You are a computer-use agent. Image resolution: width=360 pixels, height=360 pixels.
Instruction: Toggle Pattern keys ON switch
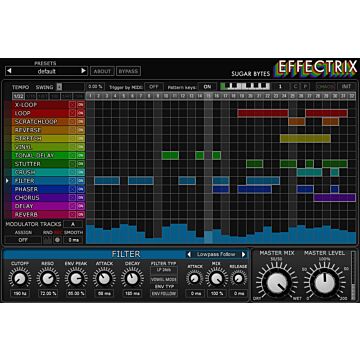(x=207, y=87)
